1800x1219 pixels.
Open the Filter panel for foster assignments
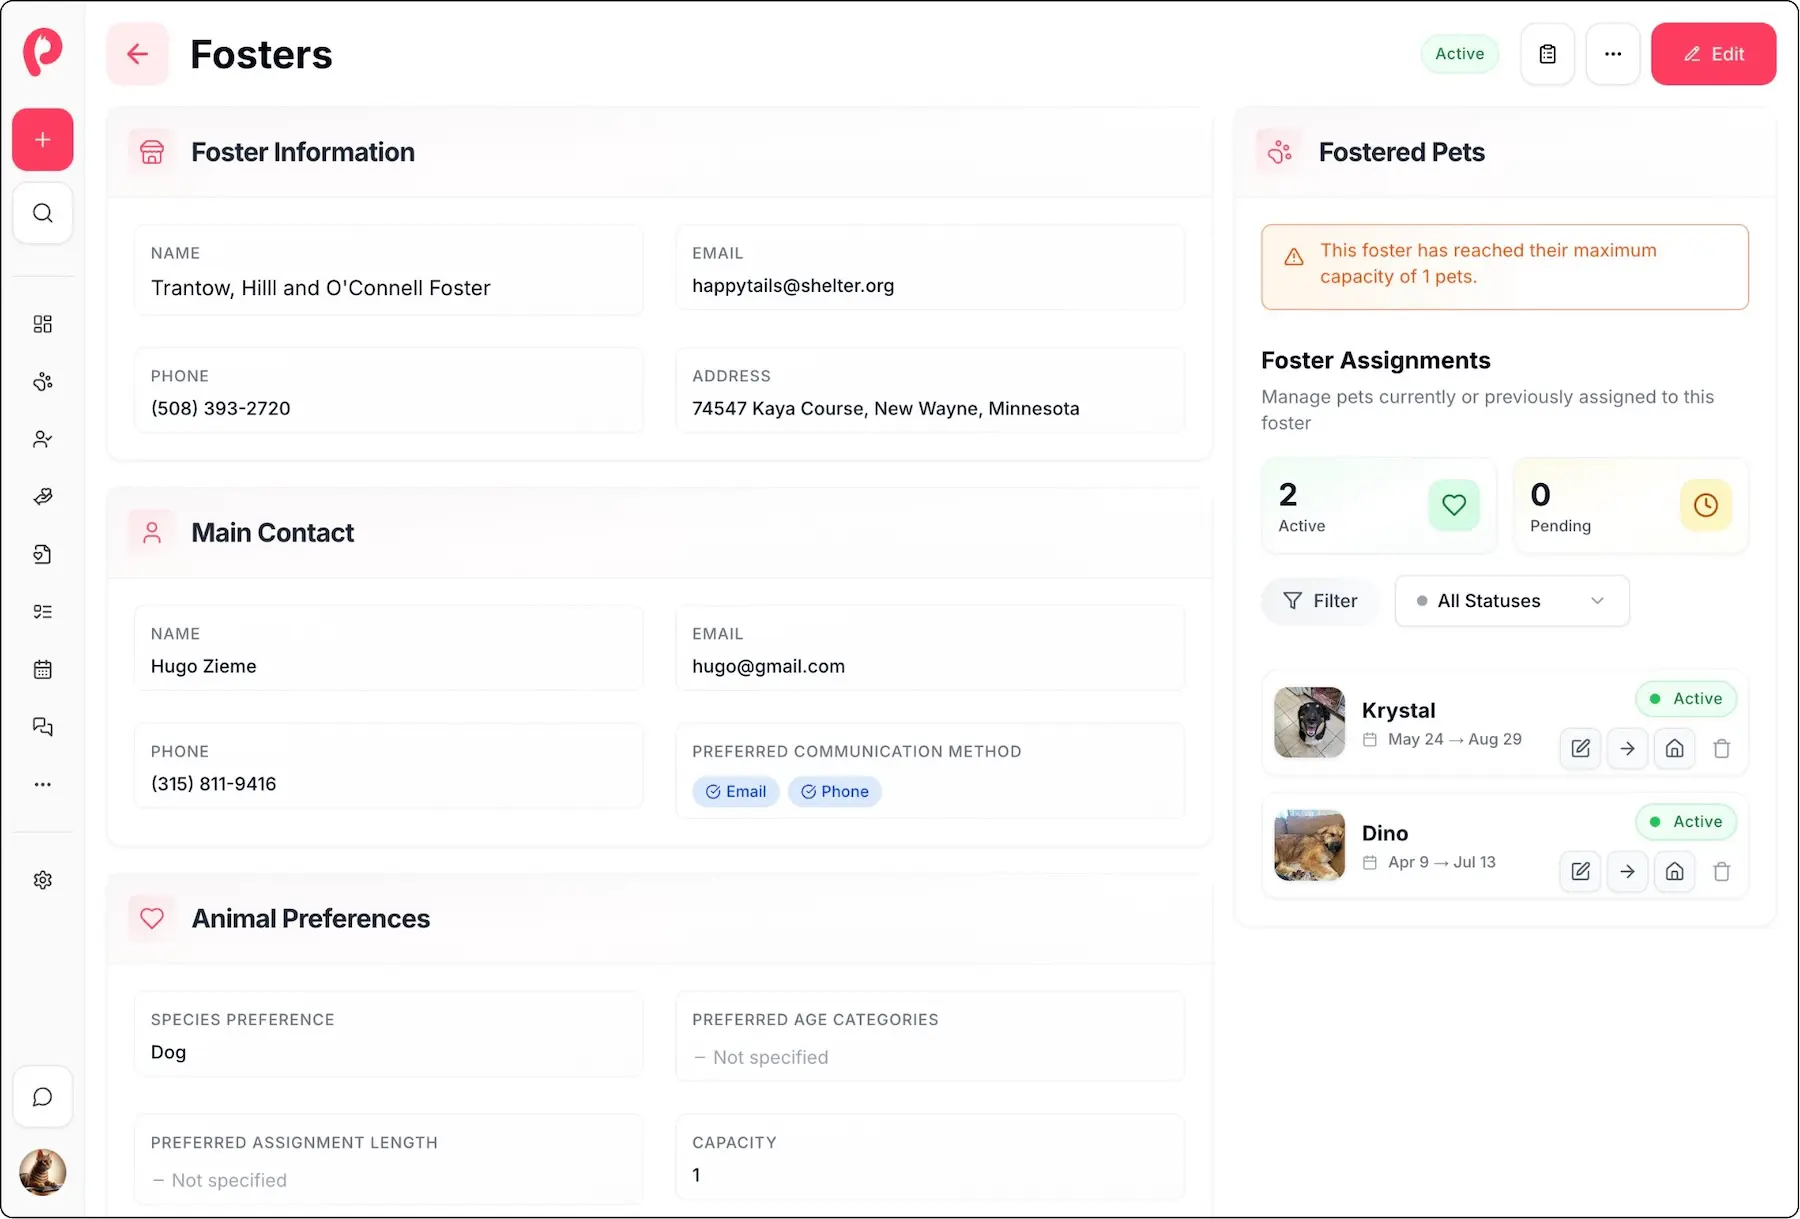pyautogui.click(x=1321, y=600)
